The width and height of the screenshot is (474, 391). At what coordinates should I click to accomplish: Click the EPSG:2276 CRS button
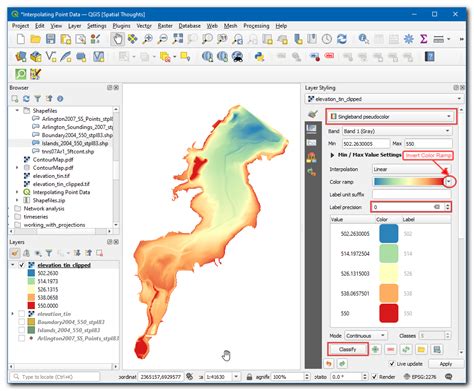[x=421, y=377]
